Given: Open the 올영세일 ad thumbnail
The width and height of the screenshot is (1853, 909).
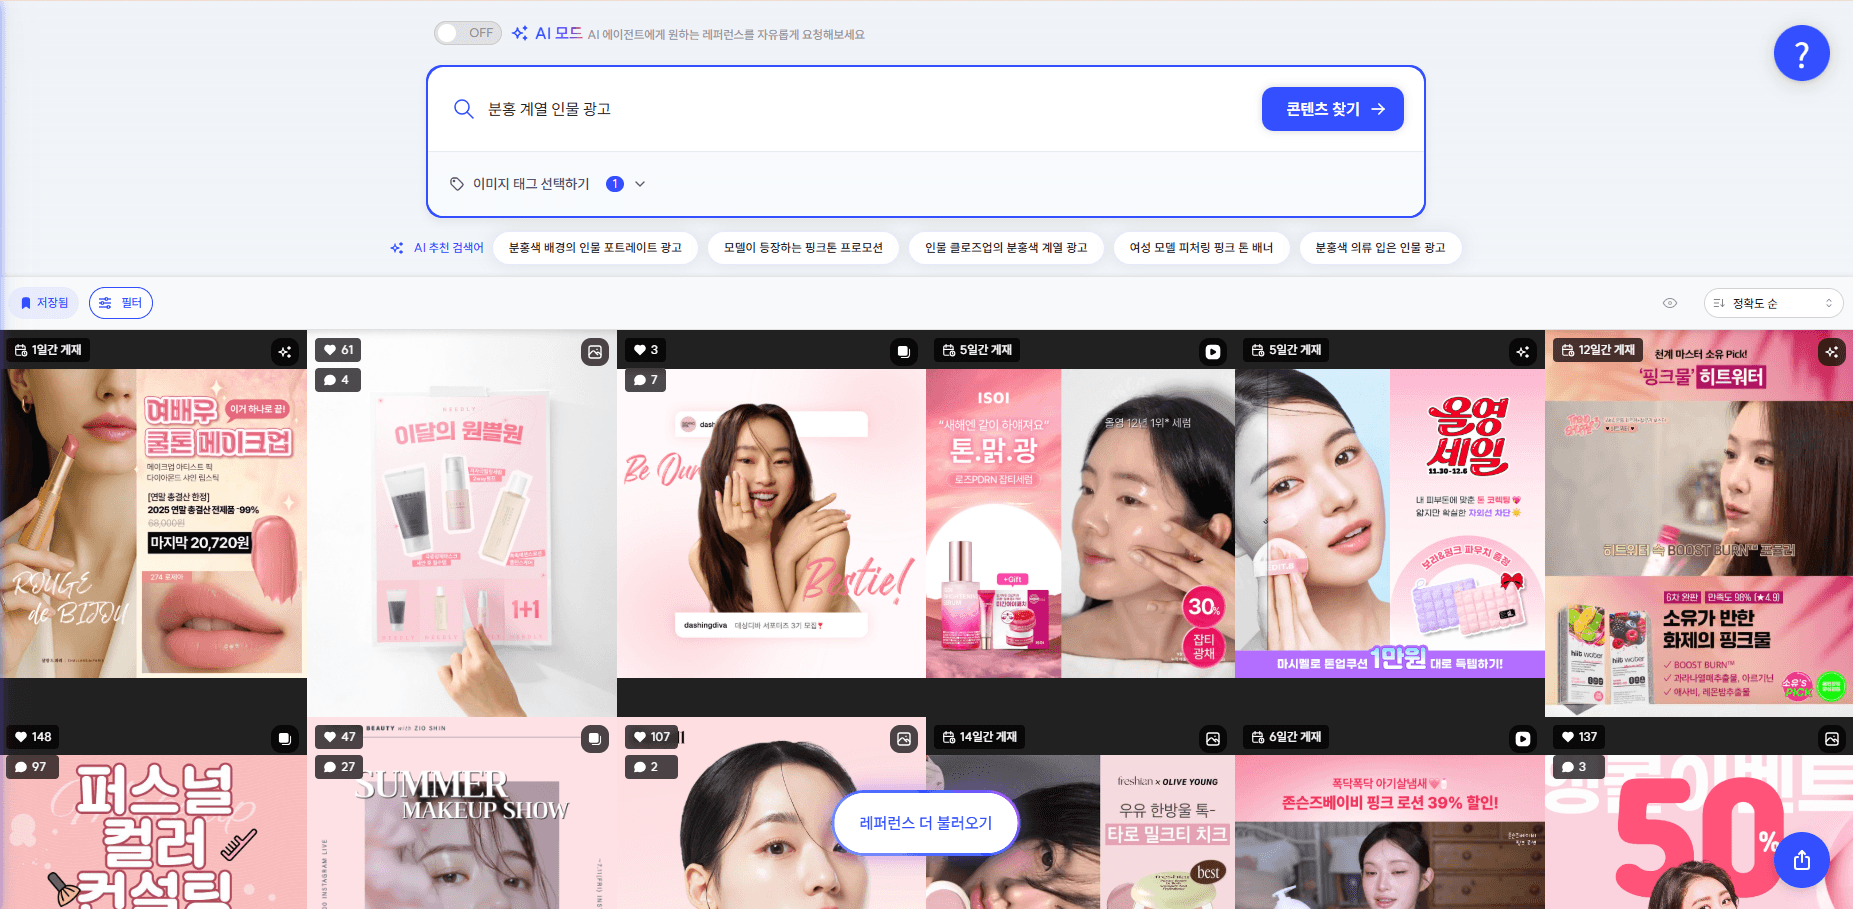Looking at the screenshot, I should tap(1390, 523).
